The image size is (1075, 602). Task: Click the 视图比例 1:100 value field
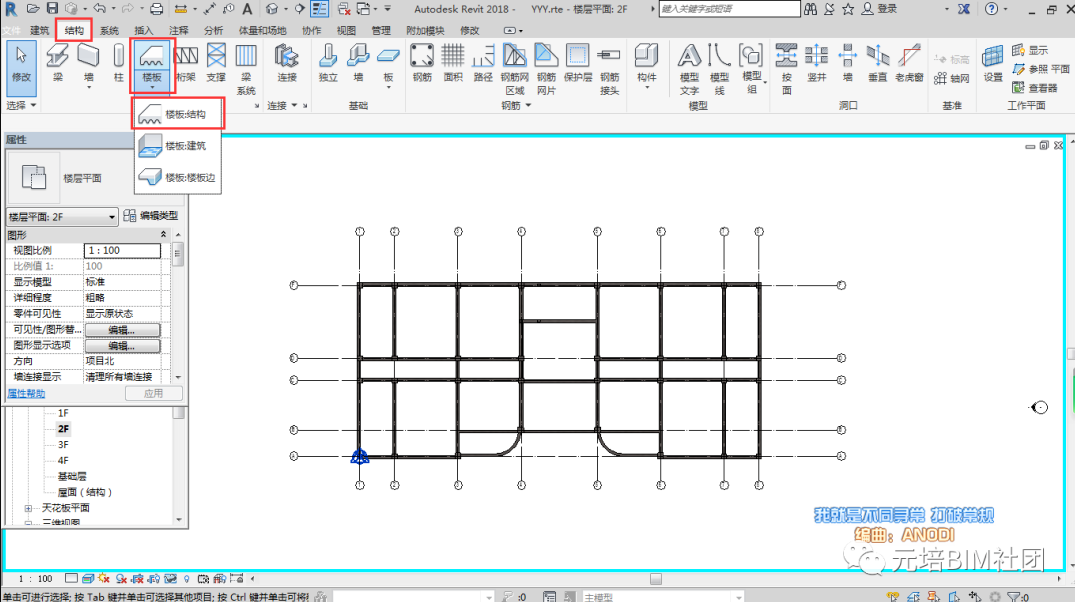coord(121,251)
